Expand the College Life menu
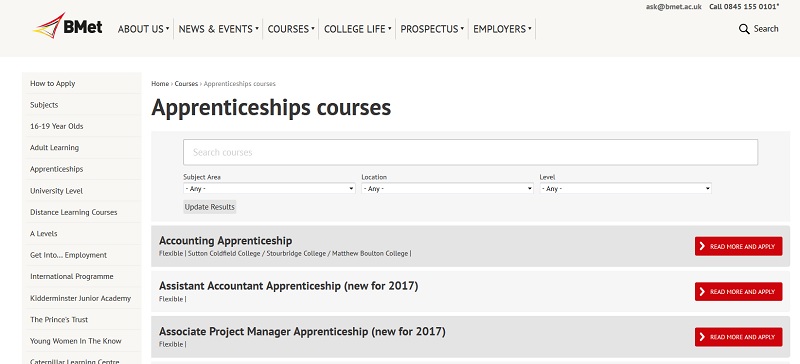The height and width of the screenshot is (364, 800). click(x=358, y=29)
